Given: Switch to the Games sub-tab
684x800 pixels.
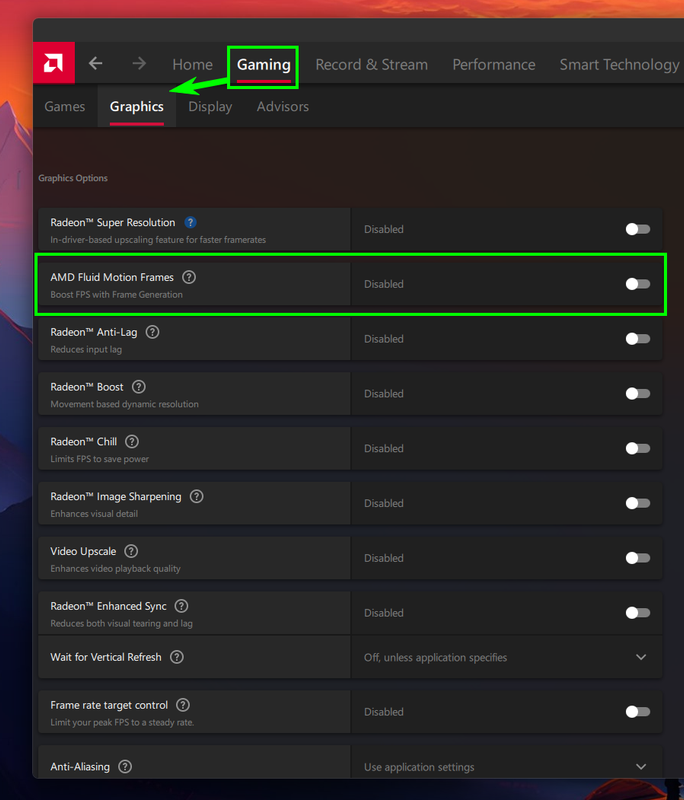Looking at the screenshot, I should [x=65, y=106].
